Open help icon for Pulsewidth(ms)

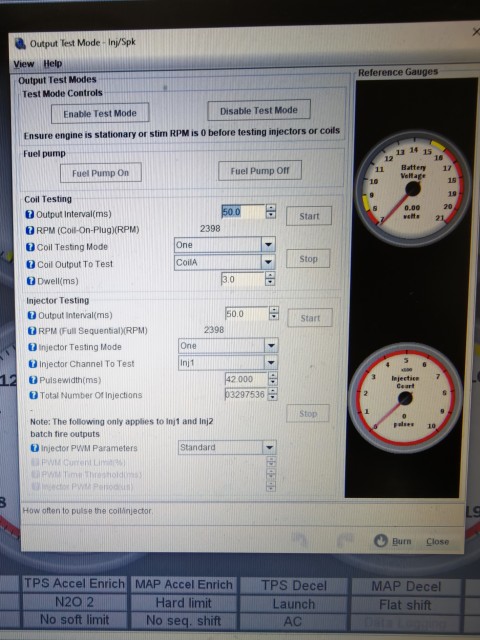33,380
